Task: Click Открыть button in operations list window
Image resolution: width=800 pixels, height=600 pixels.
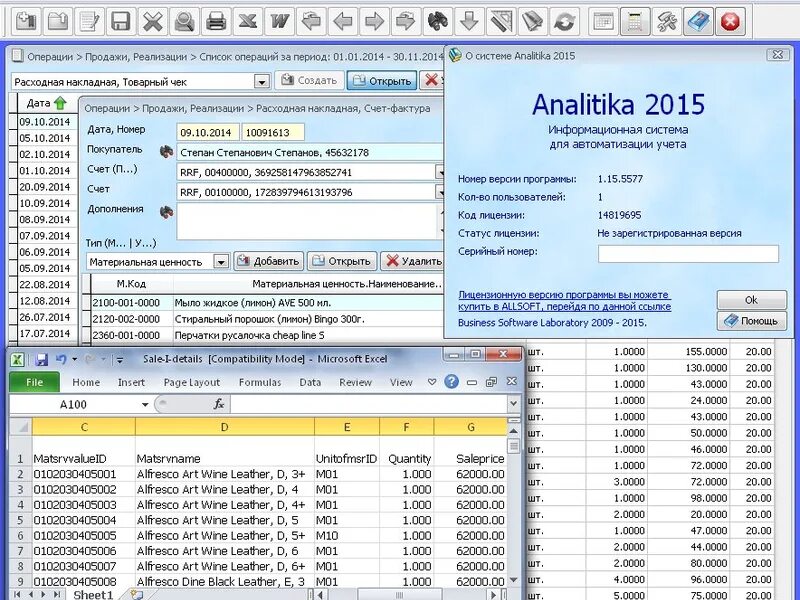Action: pos(382,81)
